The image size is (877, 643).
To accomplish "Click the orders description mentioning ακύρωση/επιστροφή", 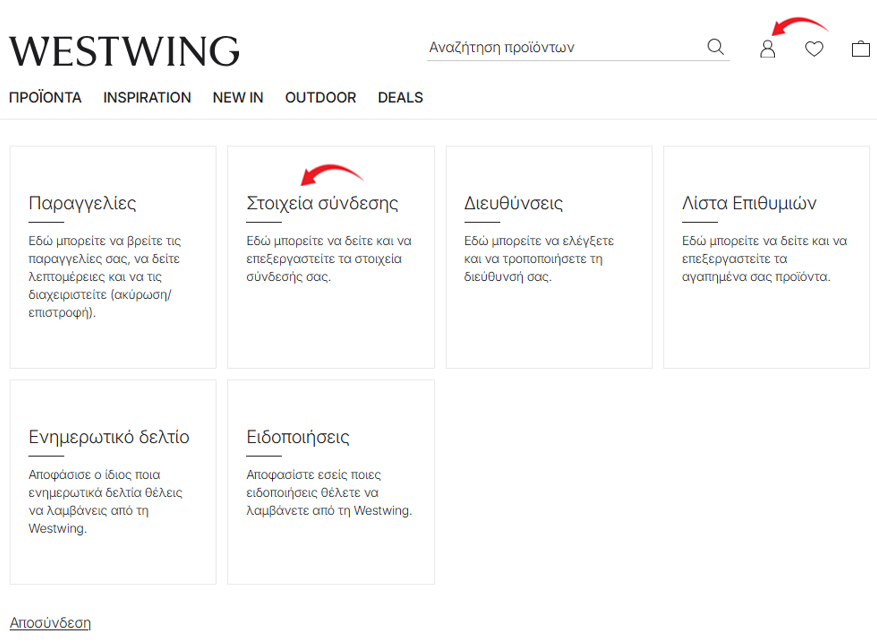I will [x=105, y=277].
